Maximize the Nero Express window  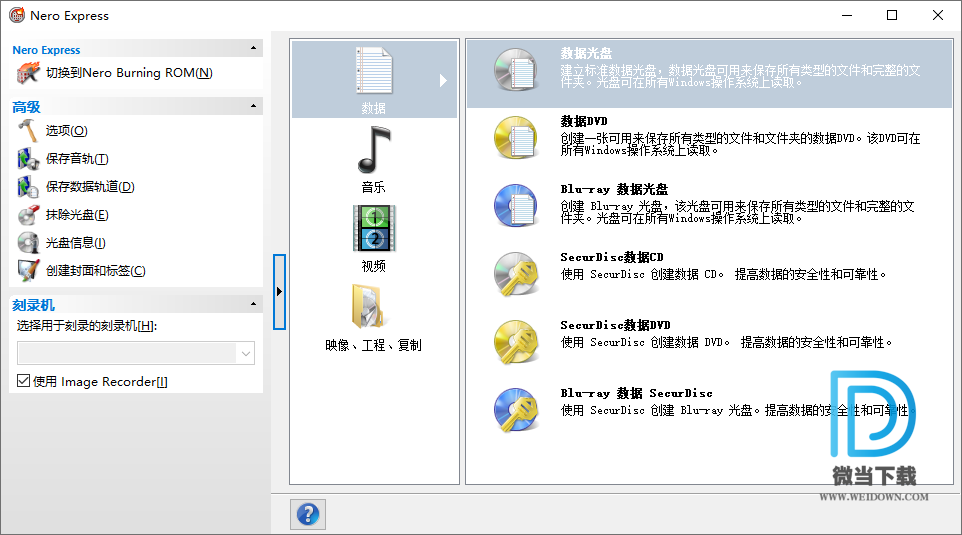pos(892,15)
